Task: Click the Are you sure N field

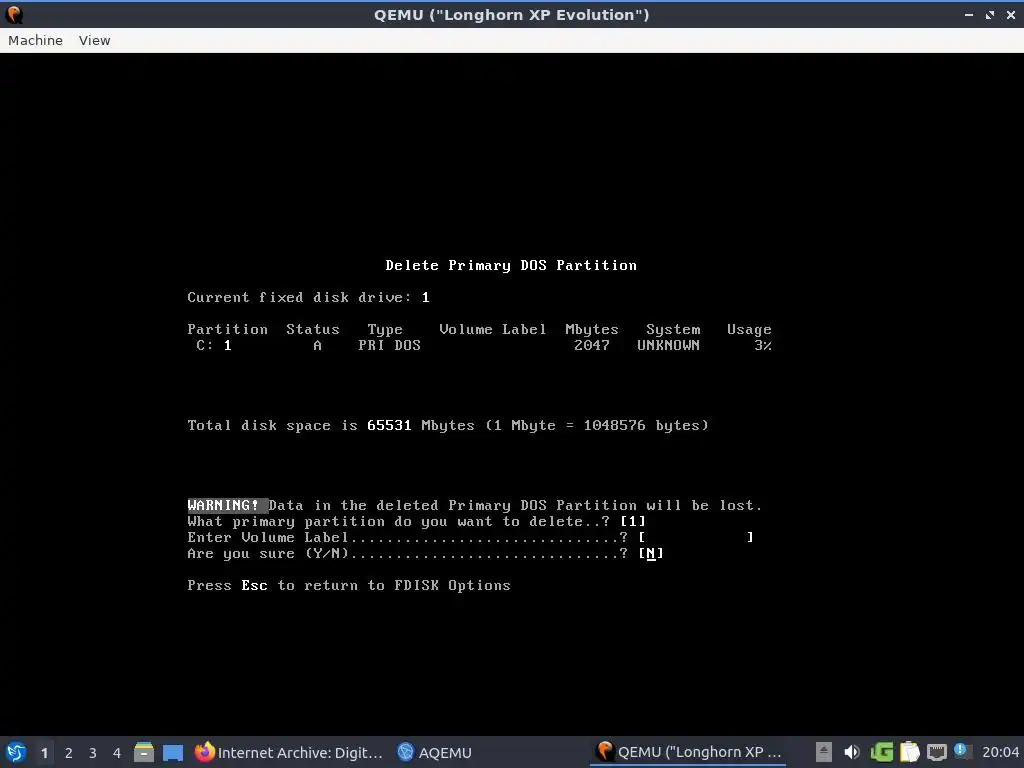Action: tap(651, 553)
